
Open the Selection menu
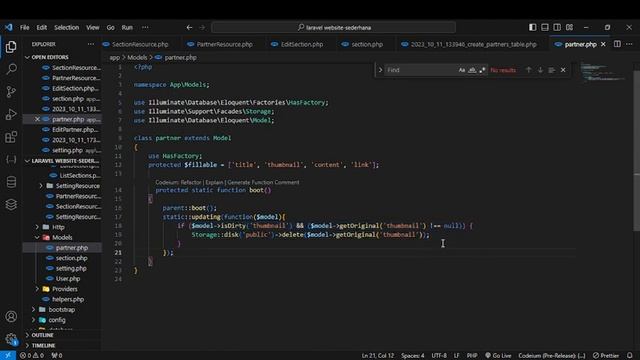(67, 27)
